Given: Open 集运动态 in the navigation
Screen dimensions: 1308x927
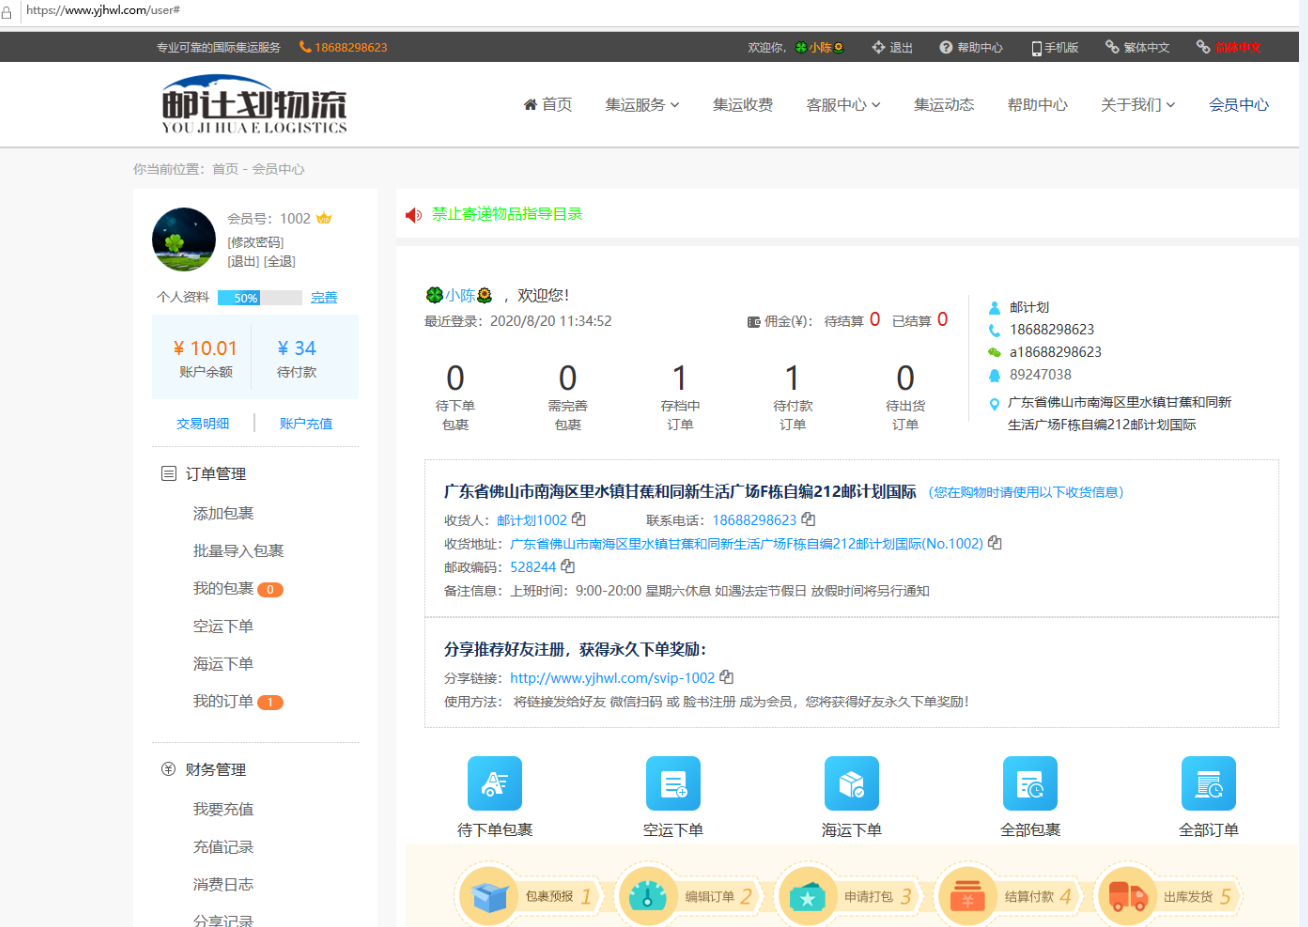Looking at the screenshot, I should coord(944,104).
